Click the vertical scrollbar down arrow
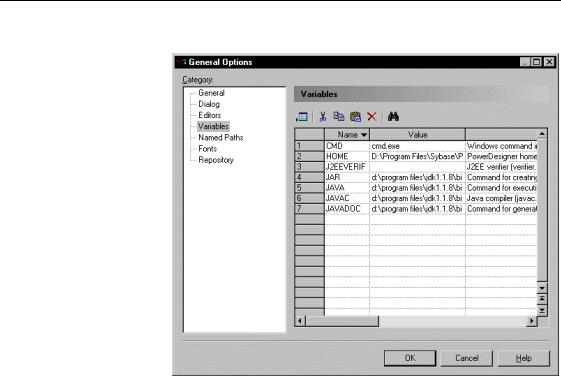Viewport: 561px width, 376px height. pos(542,288)
